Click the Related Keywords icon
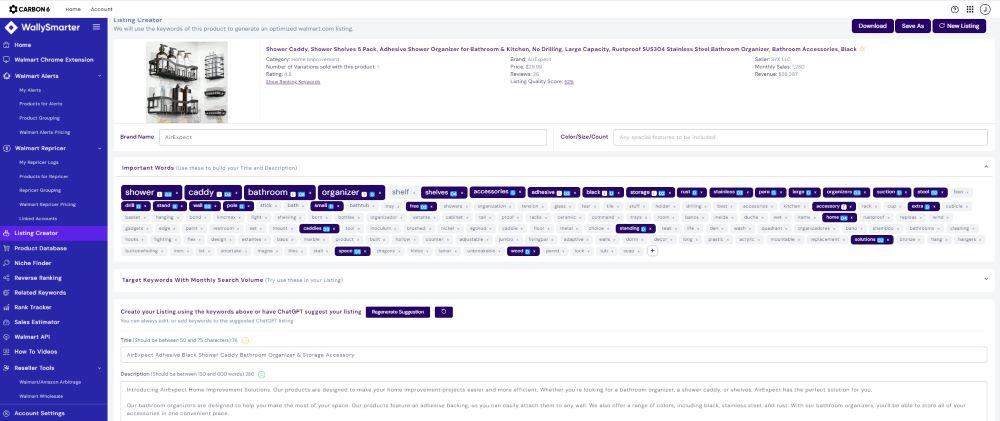The image size is (1000, 421). pos(6,293)
